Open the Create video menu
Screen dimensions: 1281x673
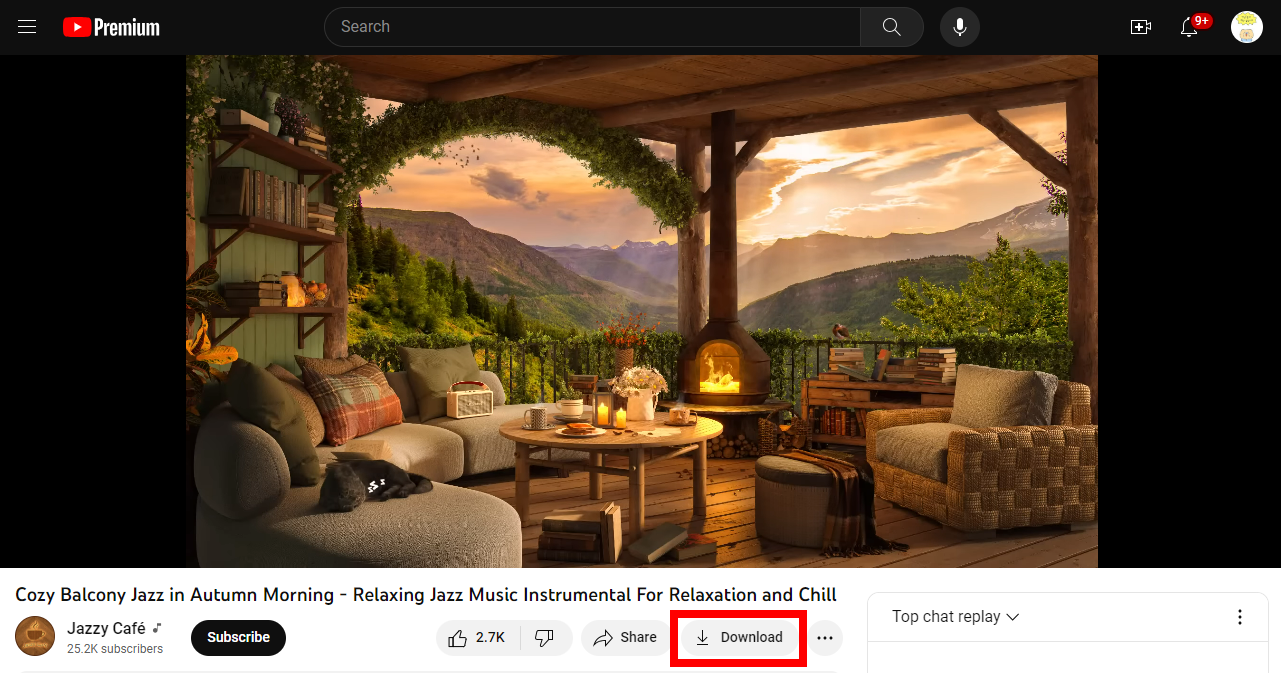[1141, 27]
